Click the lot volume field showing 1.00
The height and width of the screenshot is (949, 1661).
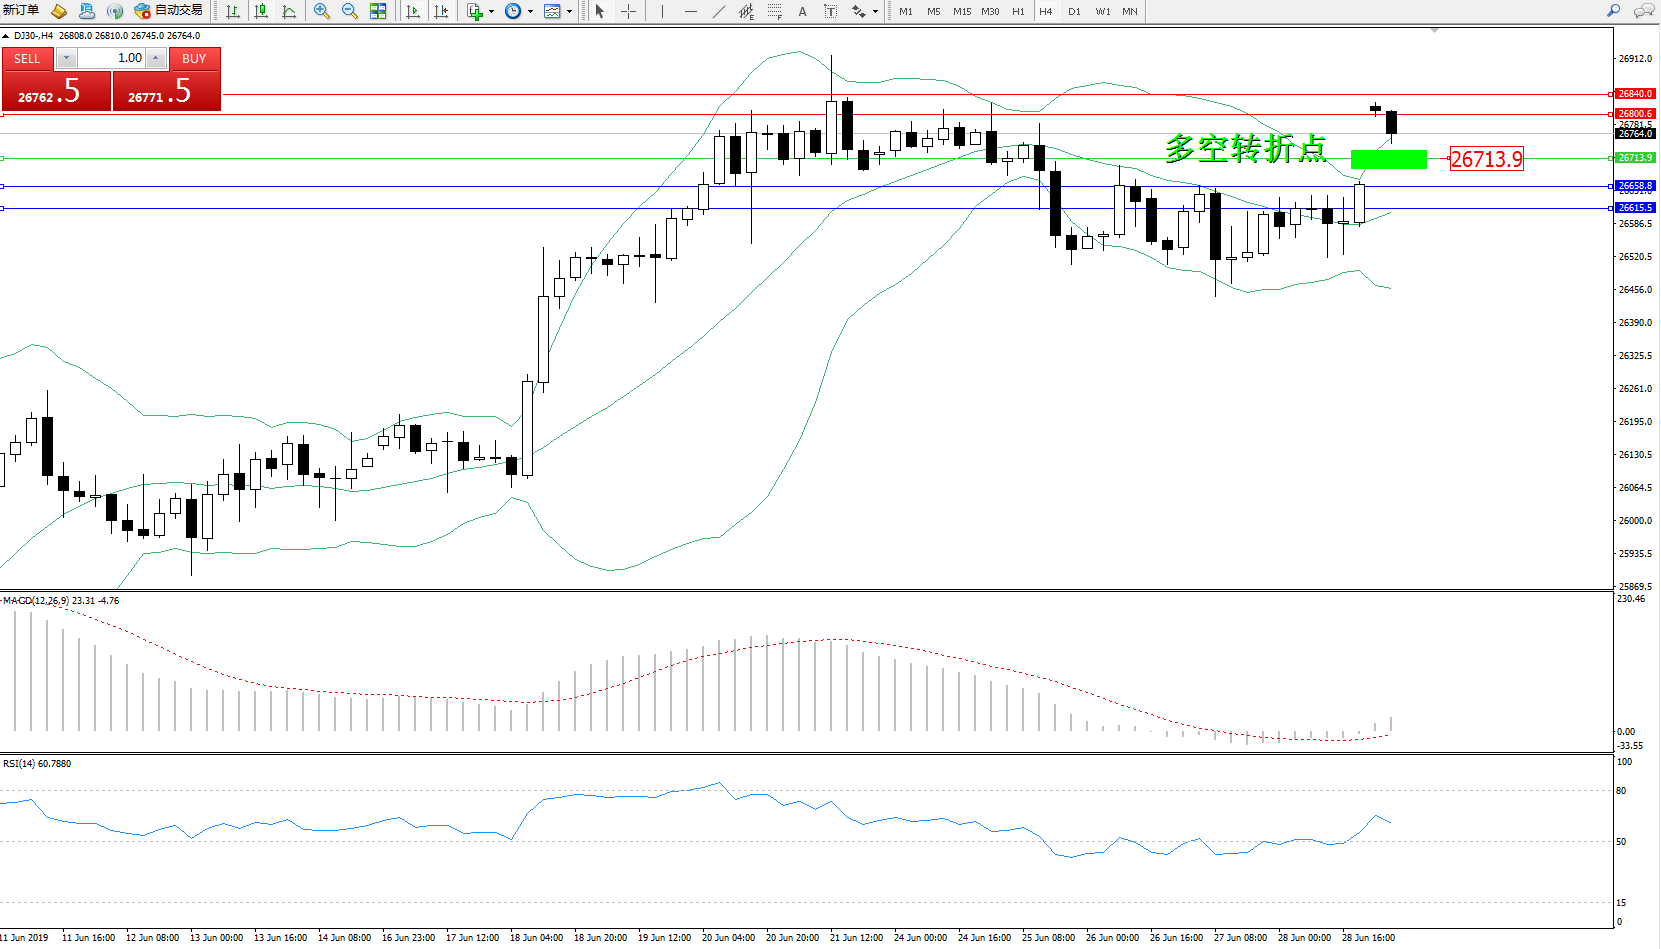pos(112,58)
